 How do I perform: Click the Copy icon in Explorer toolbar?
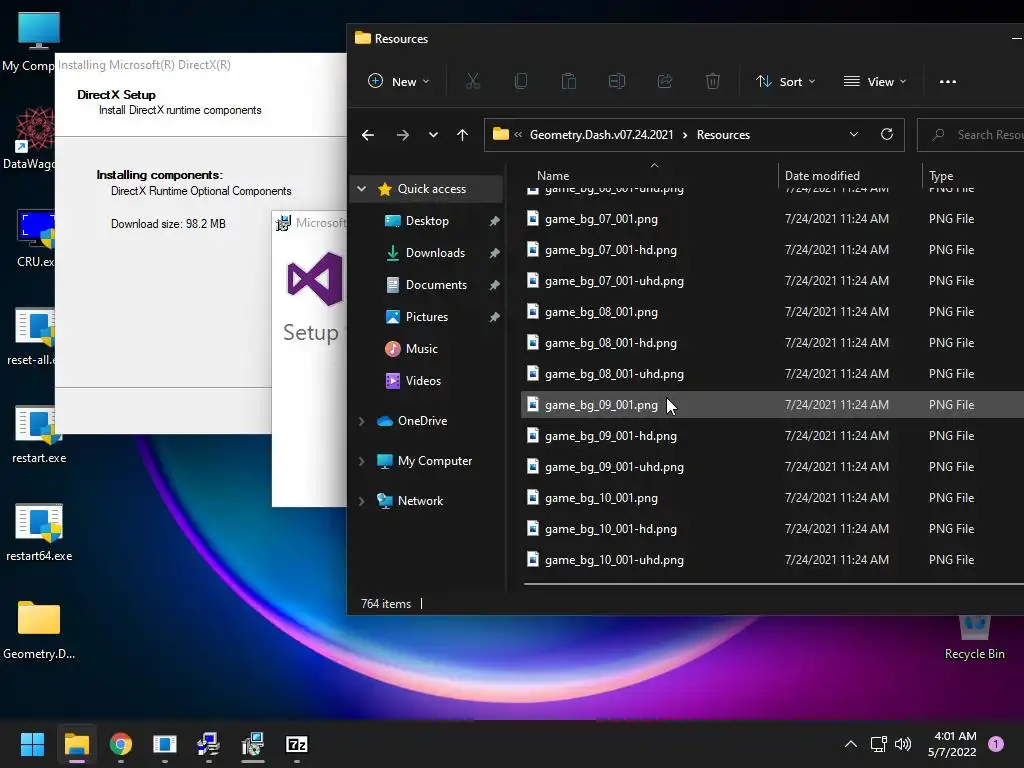pos(520,81)
